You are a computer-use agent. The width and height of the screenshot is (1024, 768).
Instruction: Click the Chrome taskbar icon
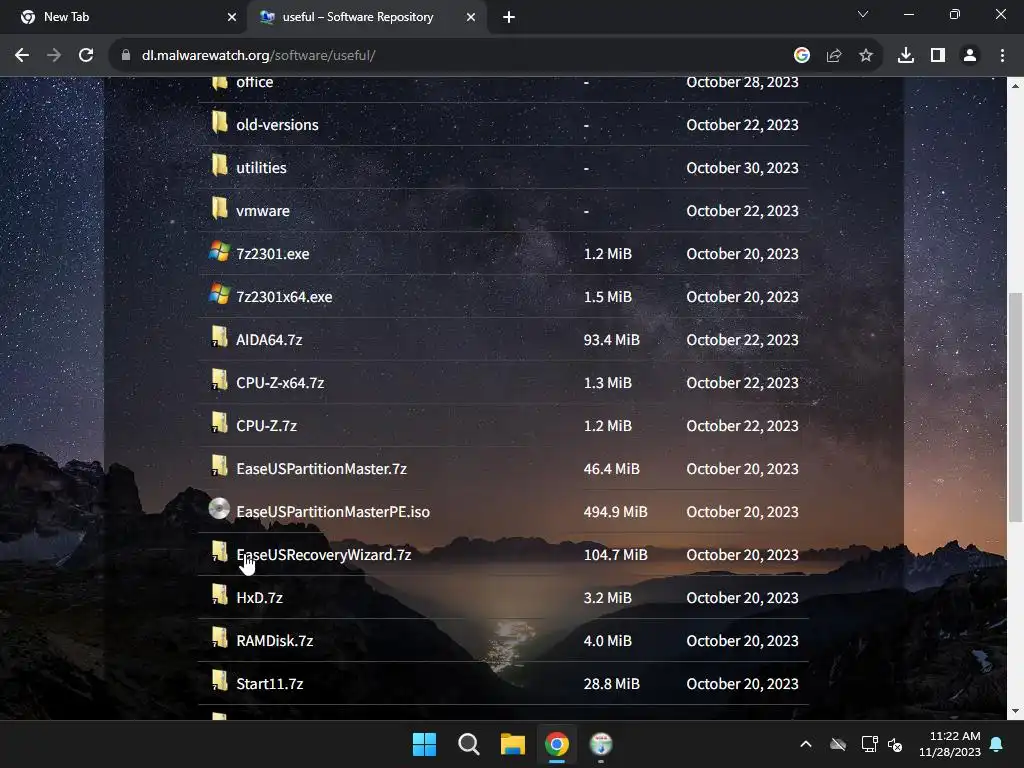click(556, 744)
